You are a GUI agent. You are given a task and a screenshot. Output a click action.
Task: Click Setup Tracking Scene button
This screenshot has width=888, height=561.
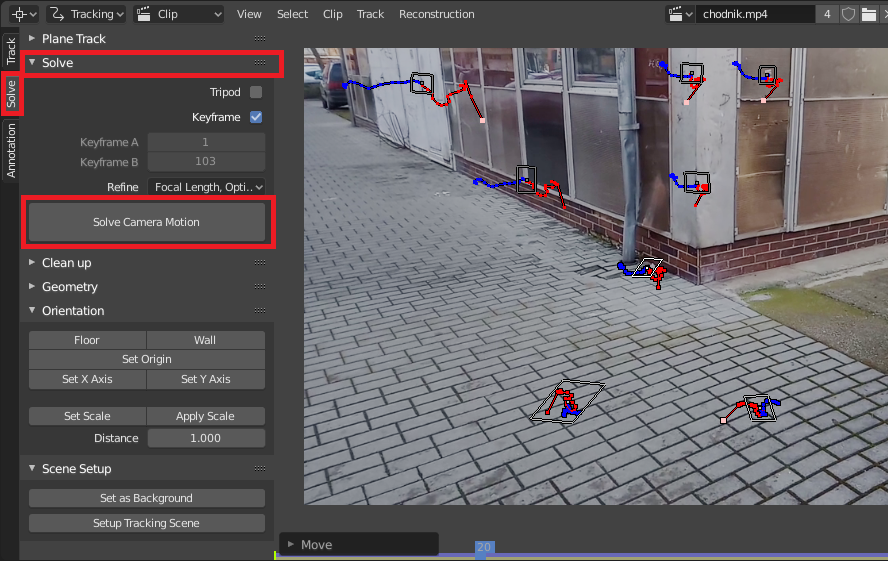[147, 523]
